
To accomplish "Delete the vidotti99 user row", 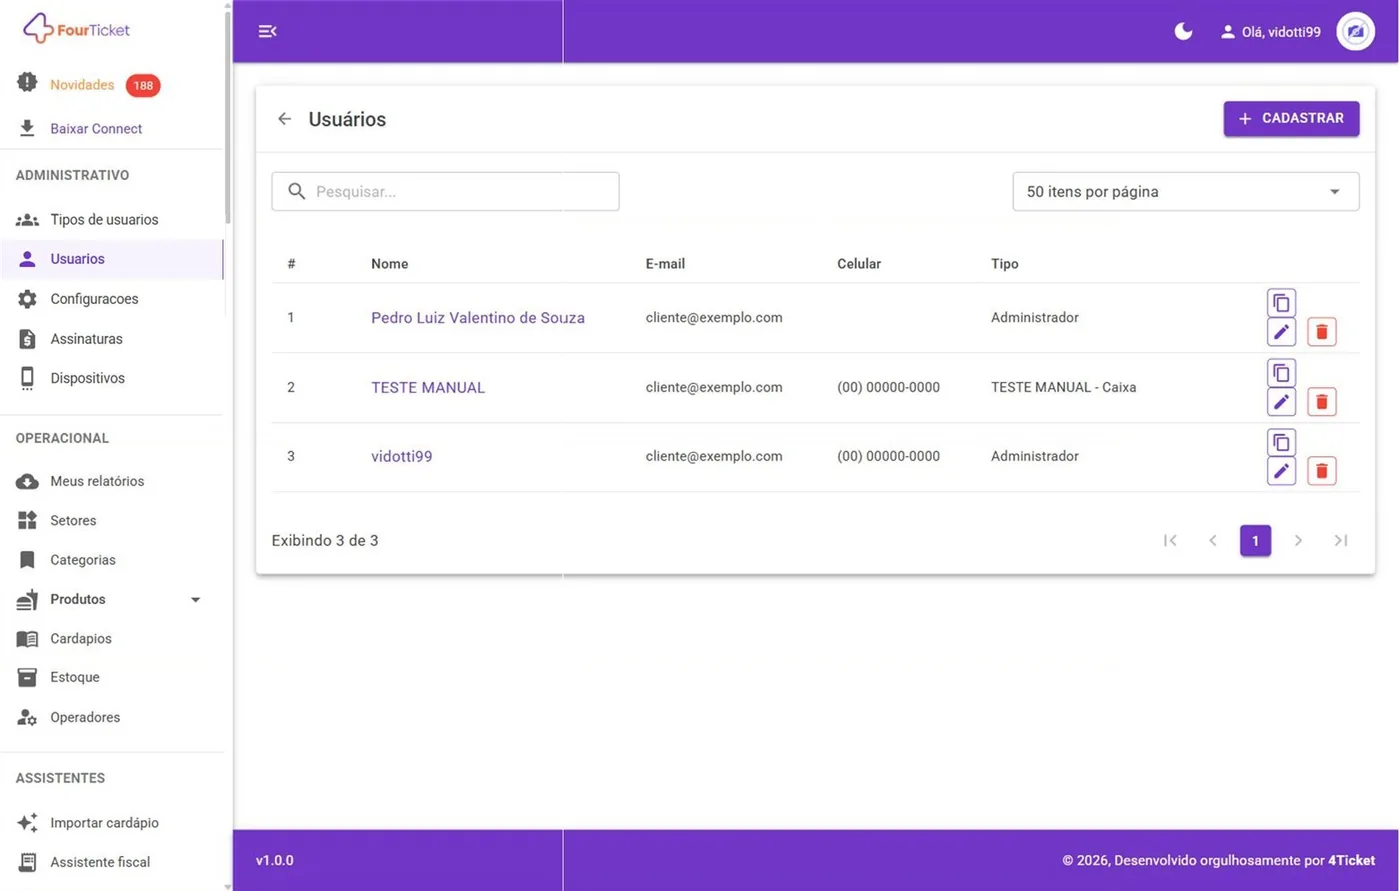I will pos(1322,470).
